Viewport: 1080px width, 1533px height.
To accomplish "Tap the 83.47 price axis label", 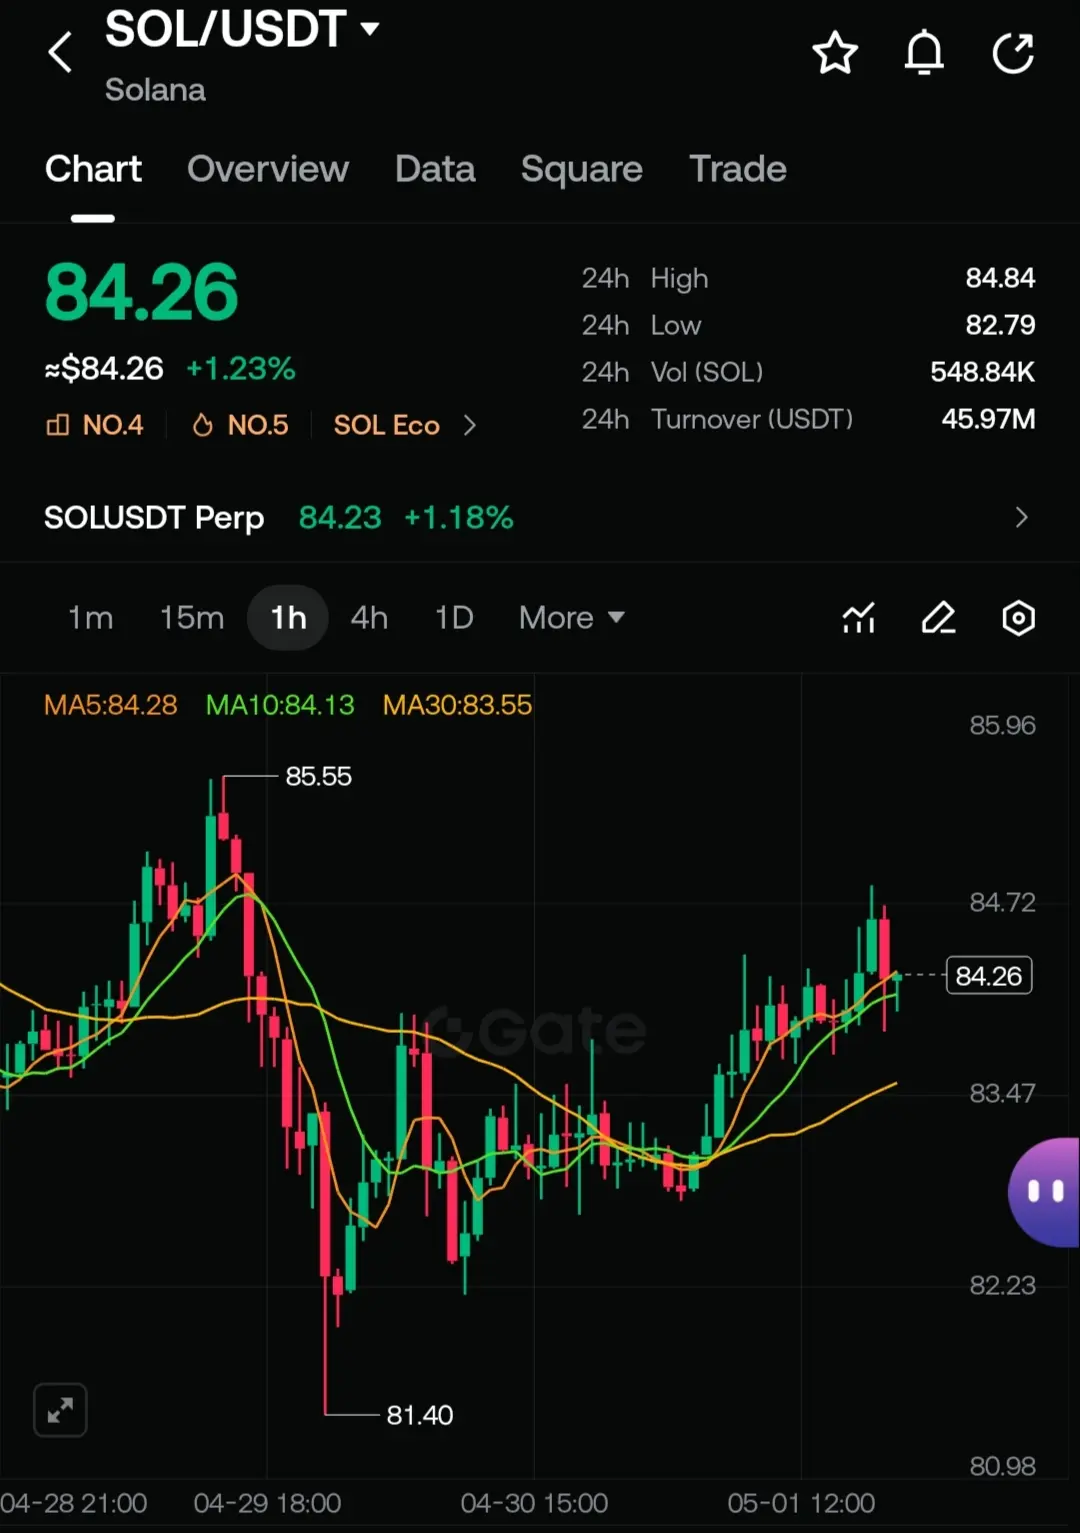I will coord(1002,1093).
